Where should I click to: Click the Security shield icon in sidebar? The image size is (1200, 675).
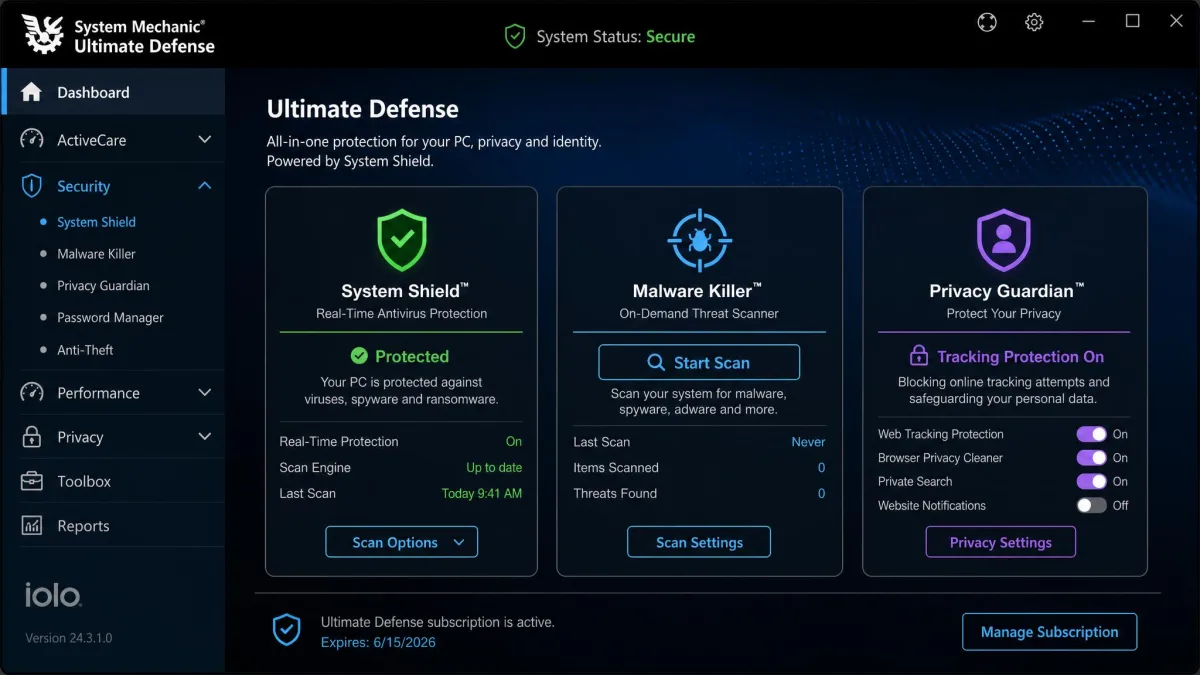32,186
